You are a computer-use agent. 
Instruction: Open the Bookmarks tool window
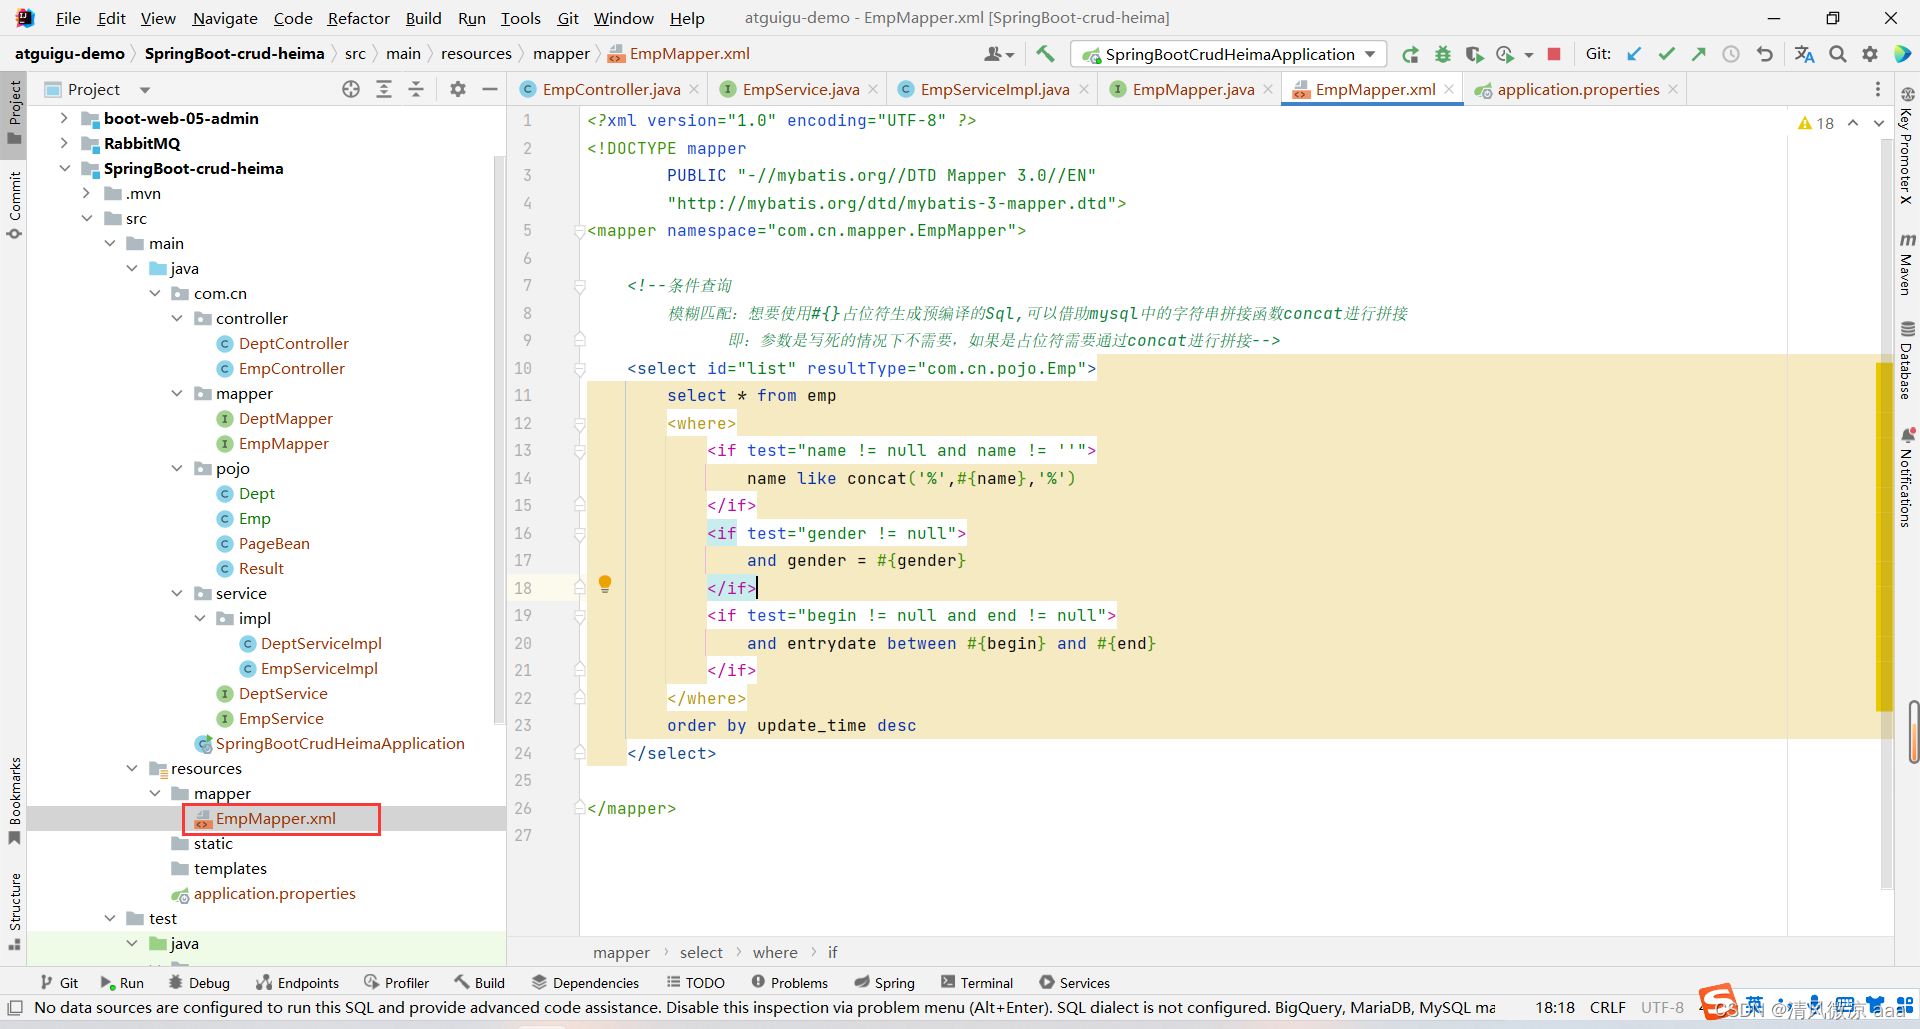14,801
